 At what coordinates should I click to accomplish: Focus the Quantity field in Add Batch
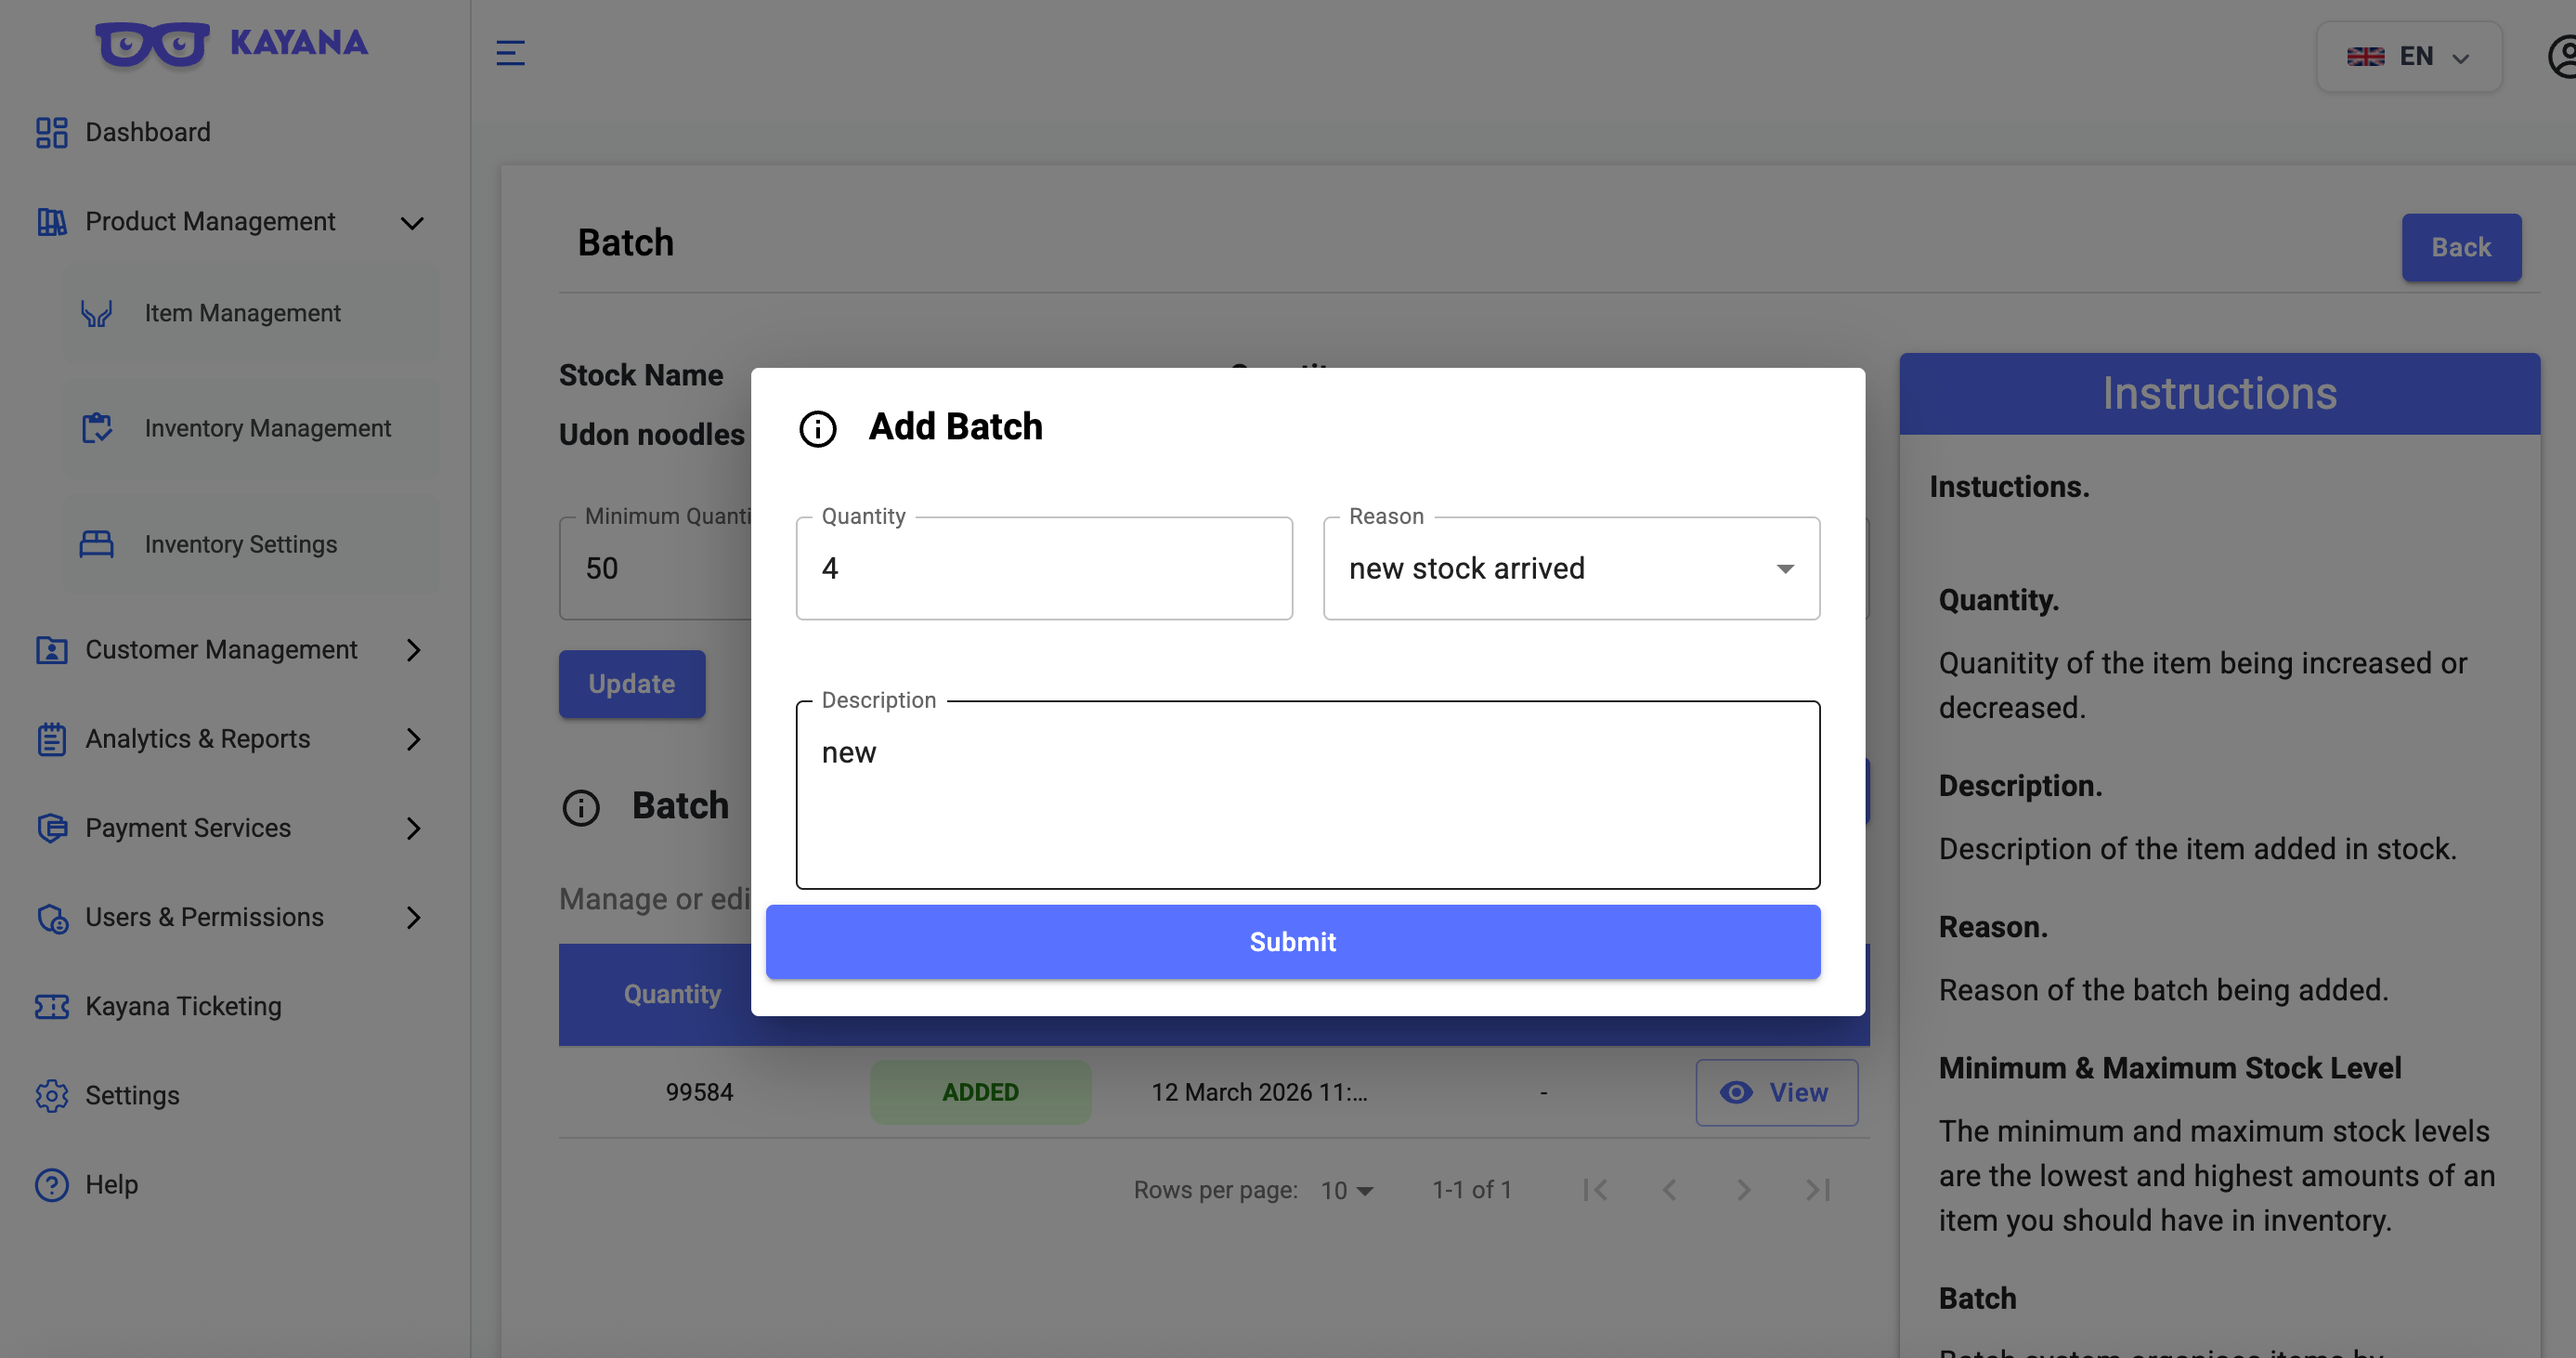1044,568
